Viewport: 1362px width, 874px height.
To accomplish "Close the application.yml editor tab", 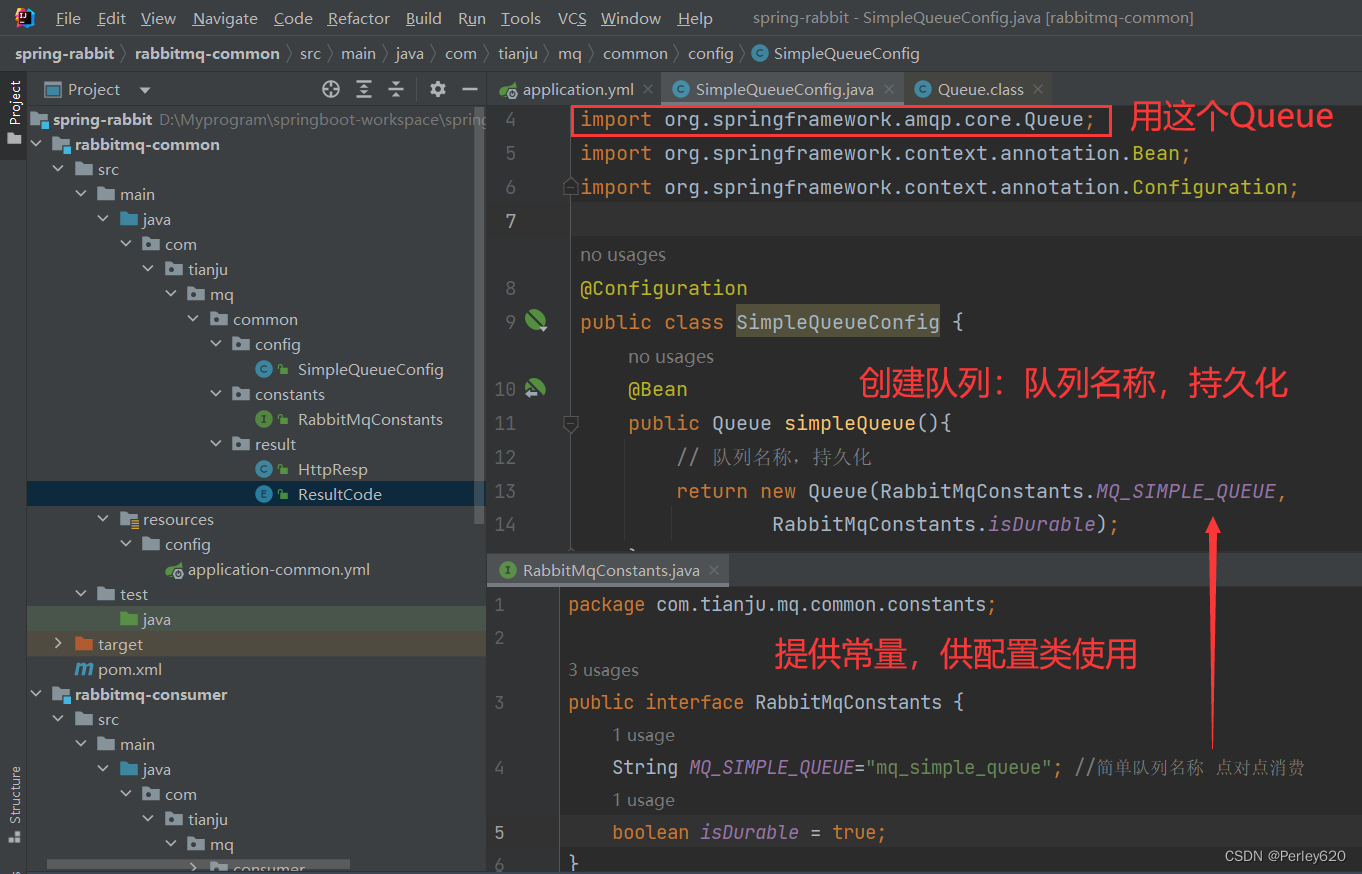I will point(647,89).
